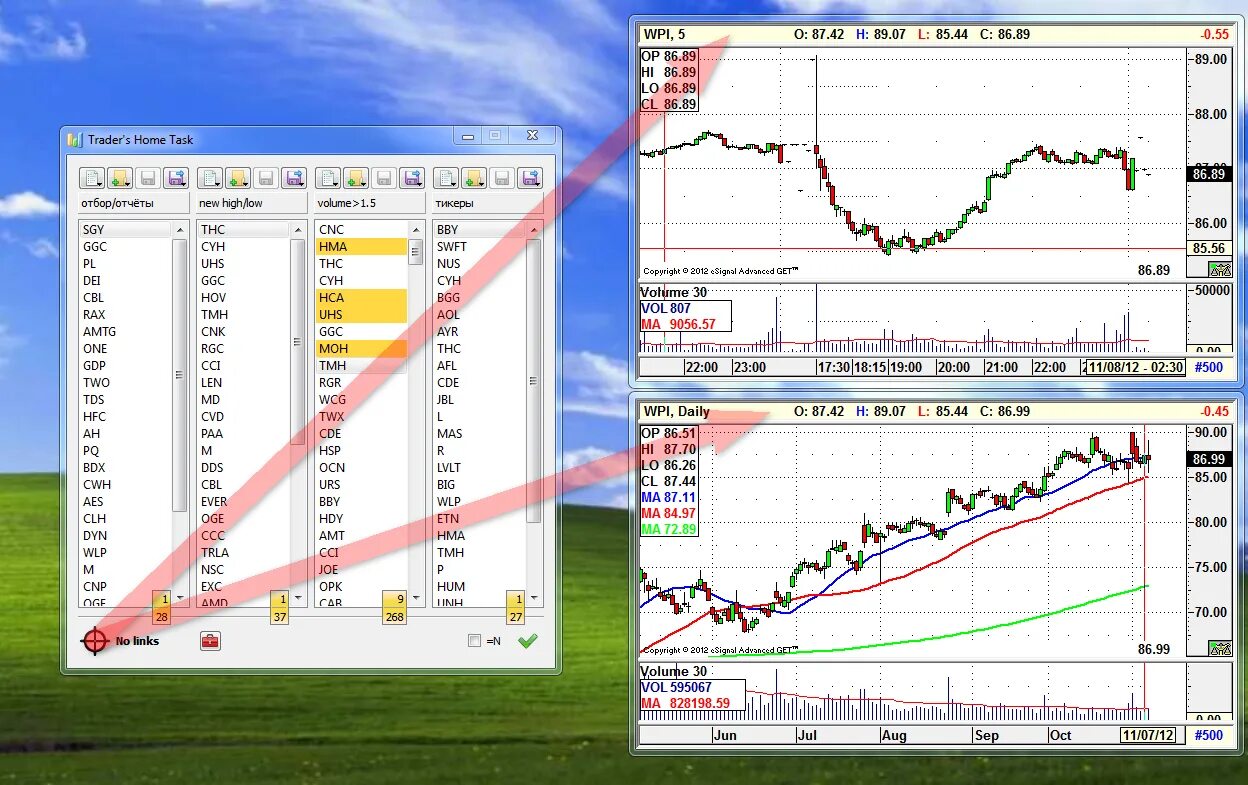Save the volume>1.5 list
This screenshot has width=1248, height=785.
click(383, 177)
